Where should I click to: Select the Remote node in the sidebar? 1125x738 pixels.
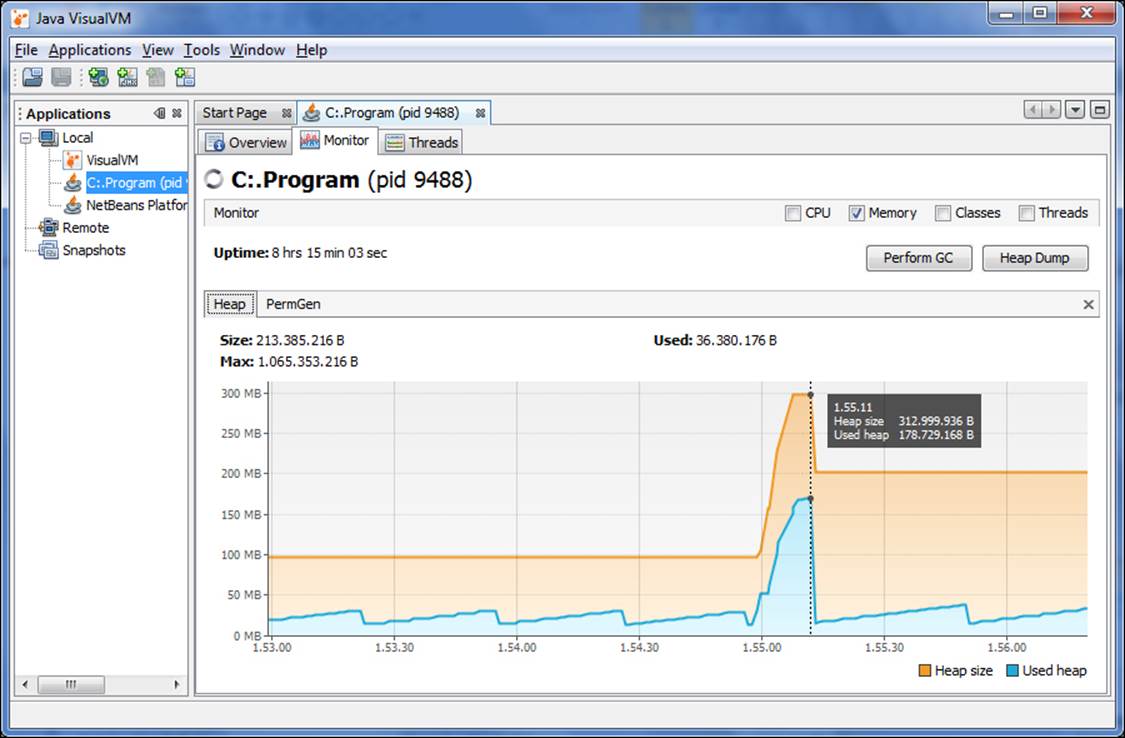[84, 227]
